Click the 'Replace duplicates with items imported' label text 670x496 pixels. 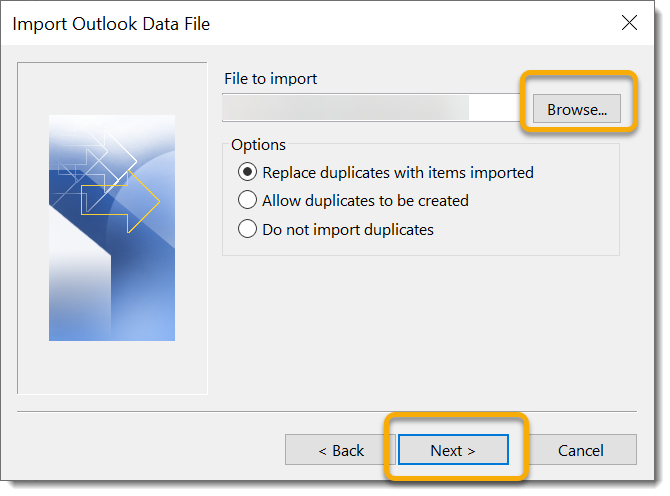coord(397,172)
